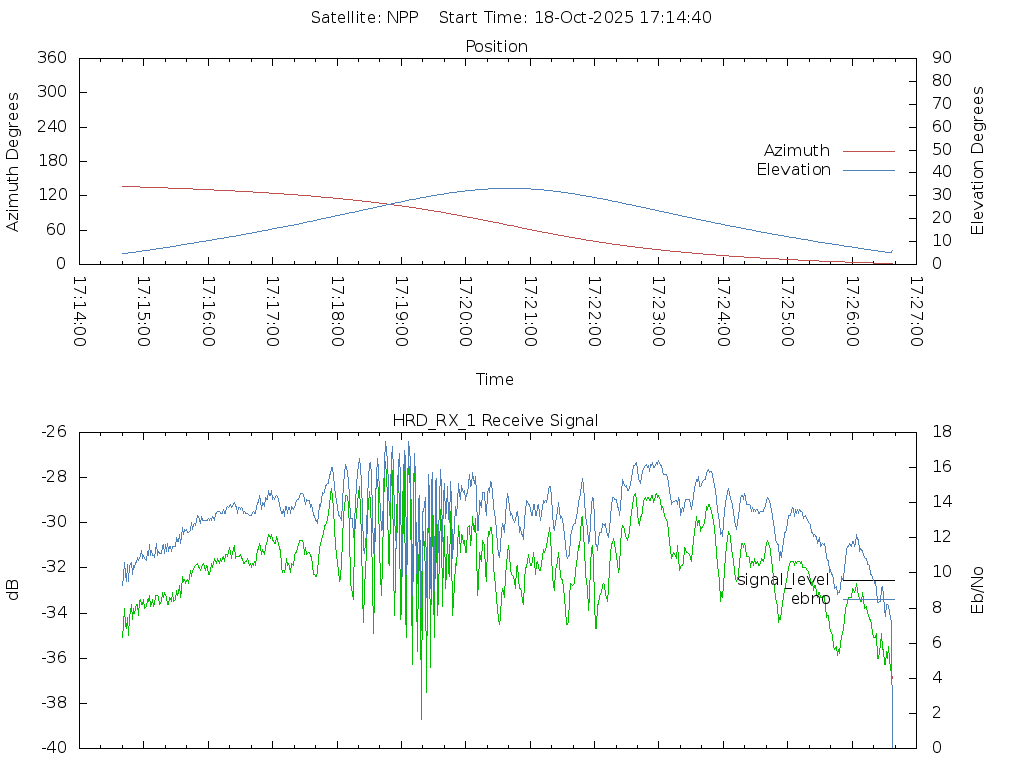The width and height of the screenshot is (1024, 768).
Task: Click the ebno legend line sample
Action: [x=868, y=599]
